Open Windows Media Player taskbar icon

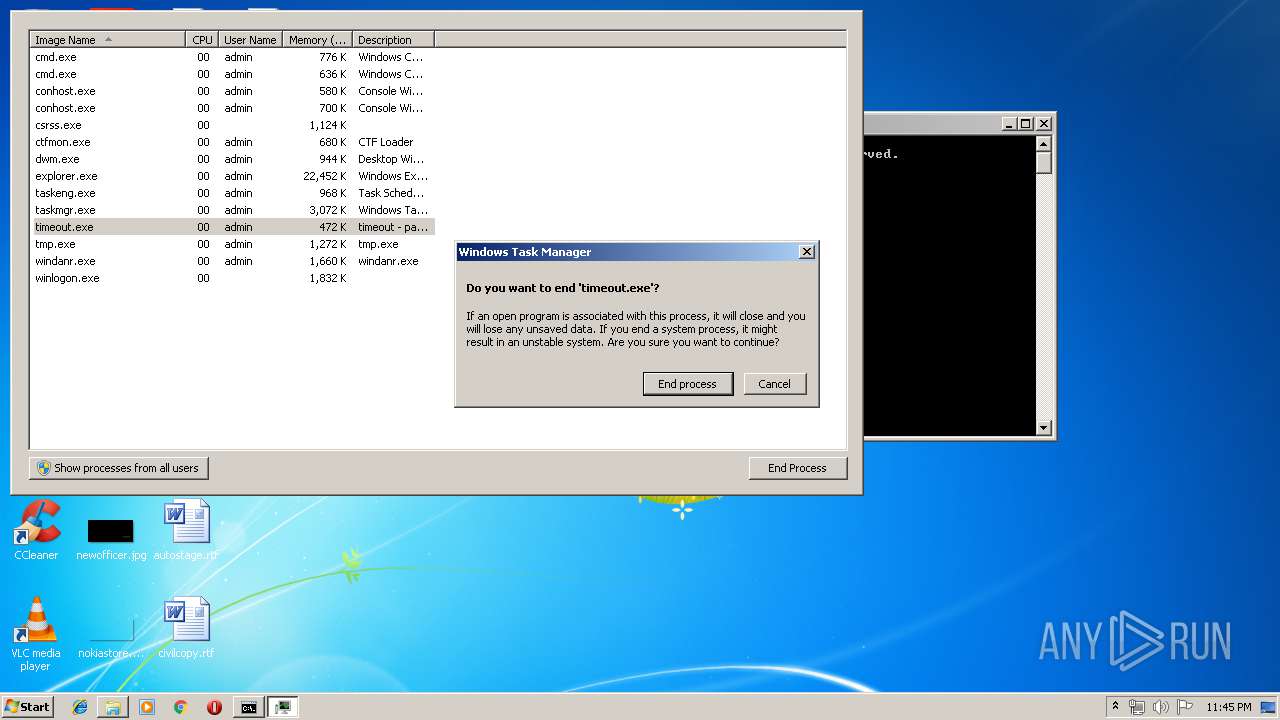coord(147,707)
